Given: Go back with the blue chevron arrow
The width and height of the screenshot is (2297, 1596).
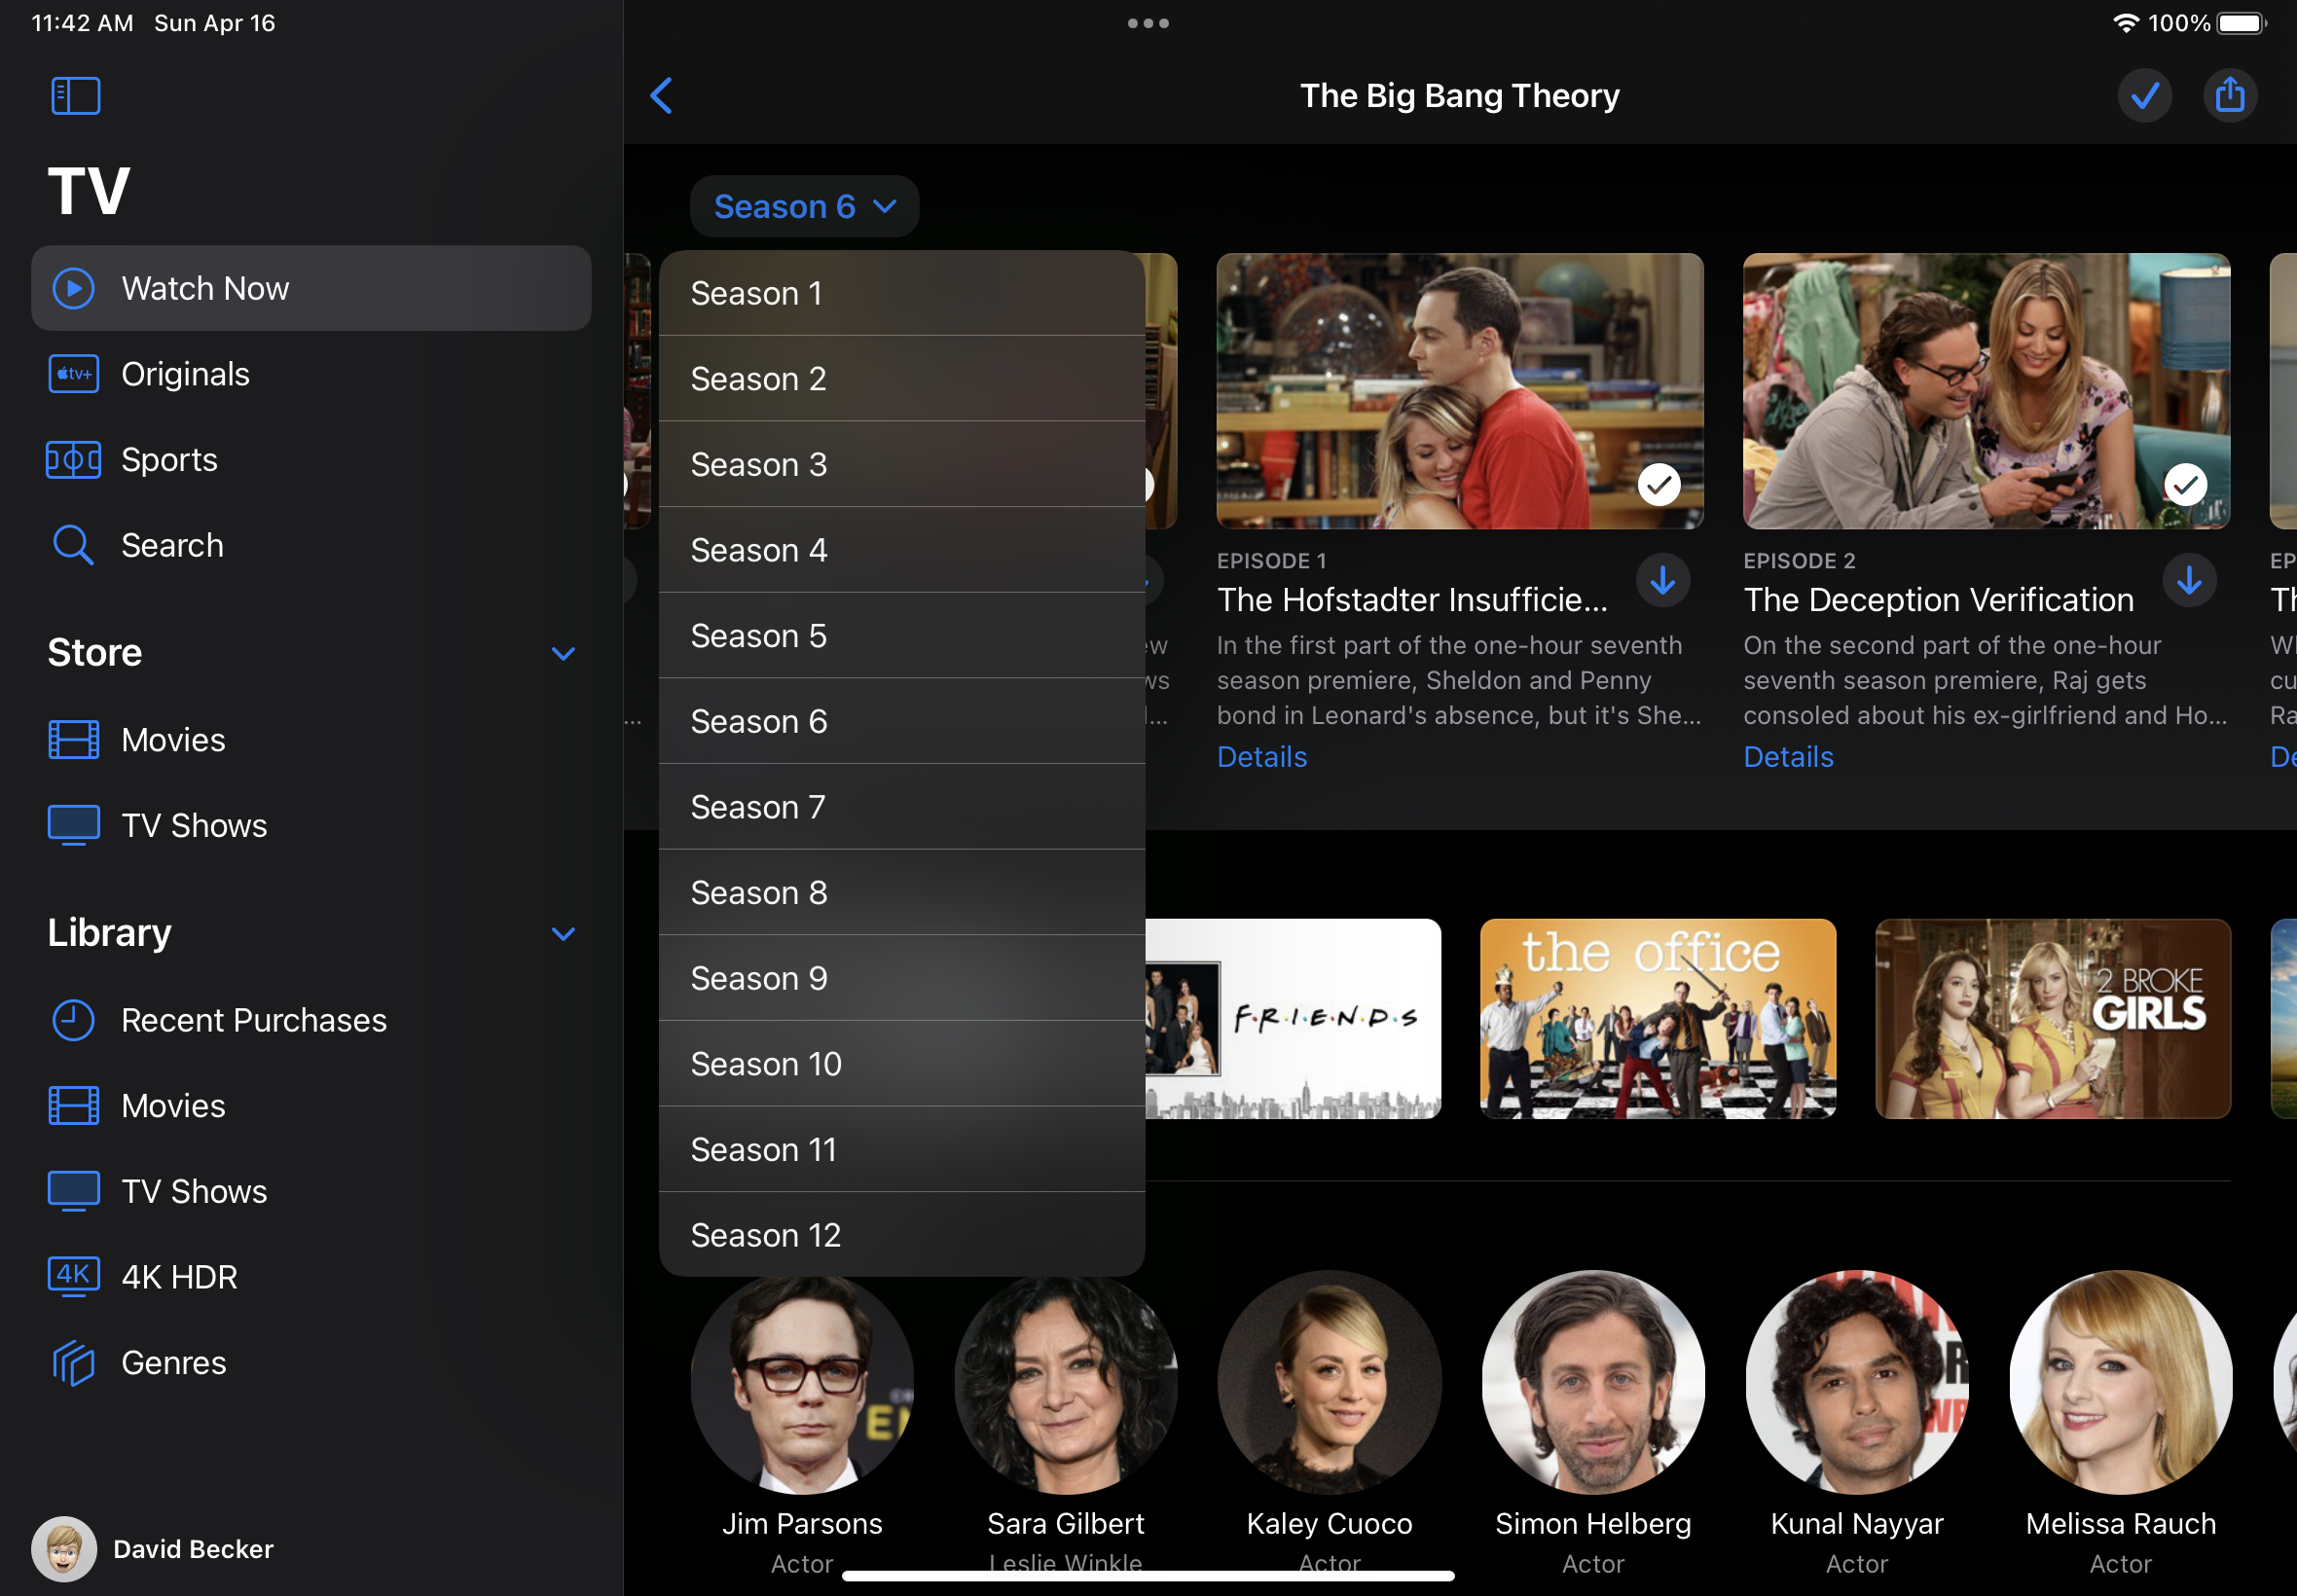Looking at the screenshot, I should coord(661,96).
